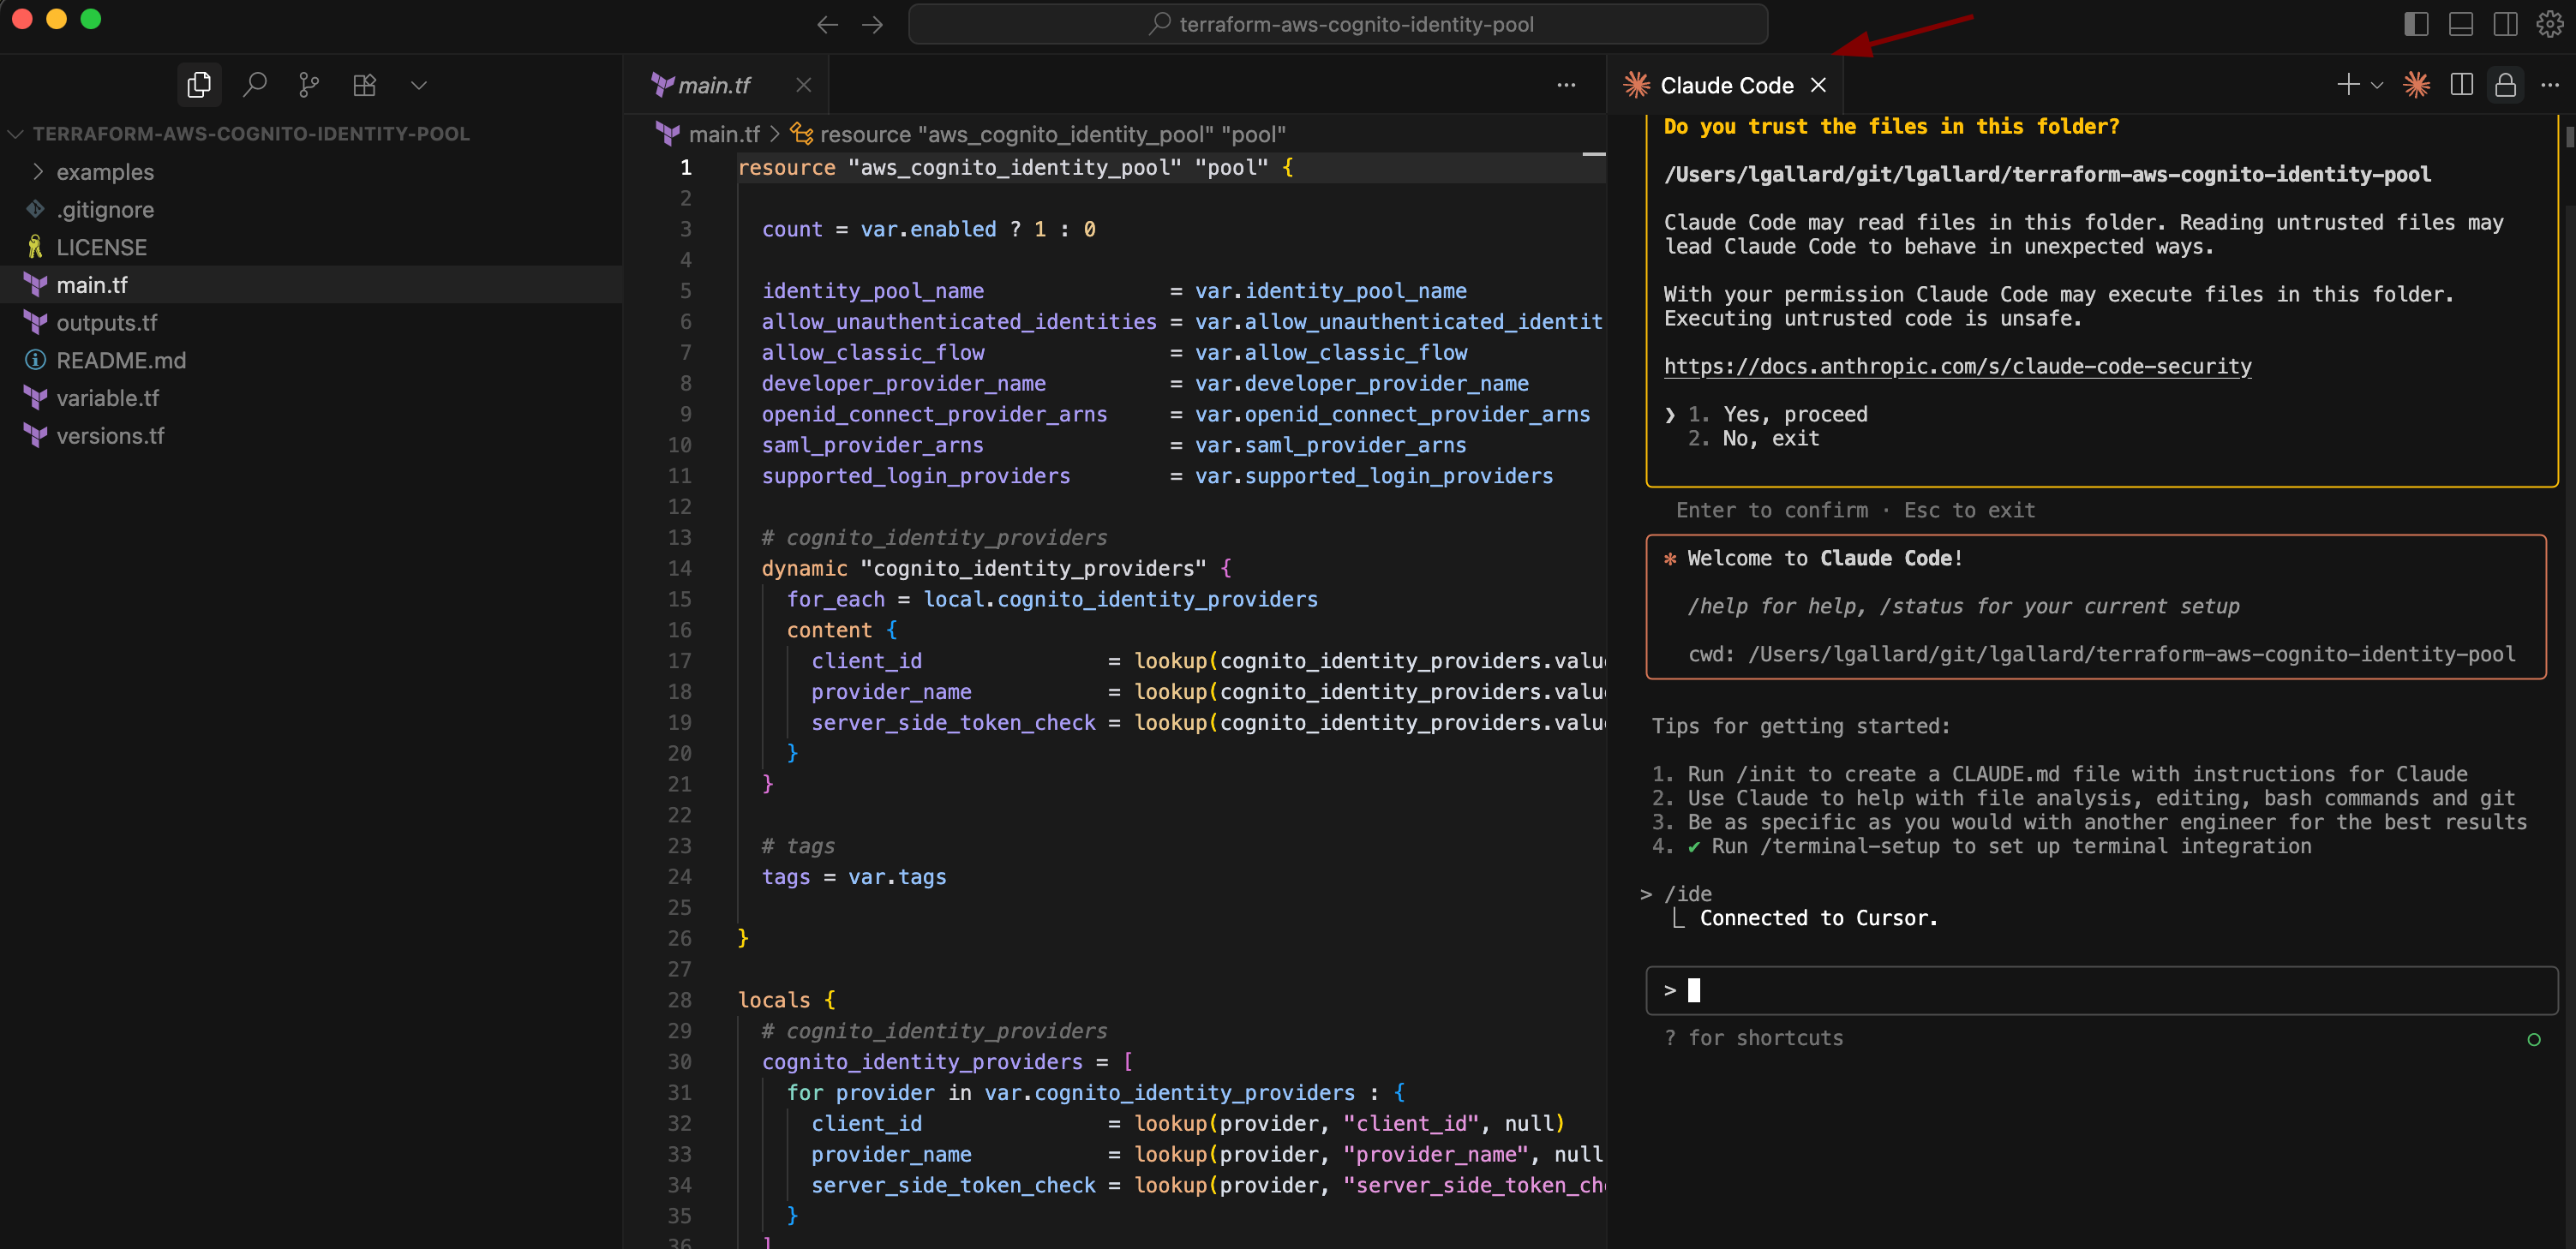Click 'locals {' on line 28
The height and width of the screenshot is (1249, 2576).
click(786, 1000)
